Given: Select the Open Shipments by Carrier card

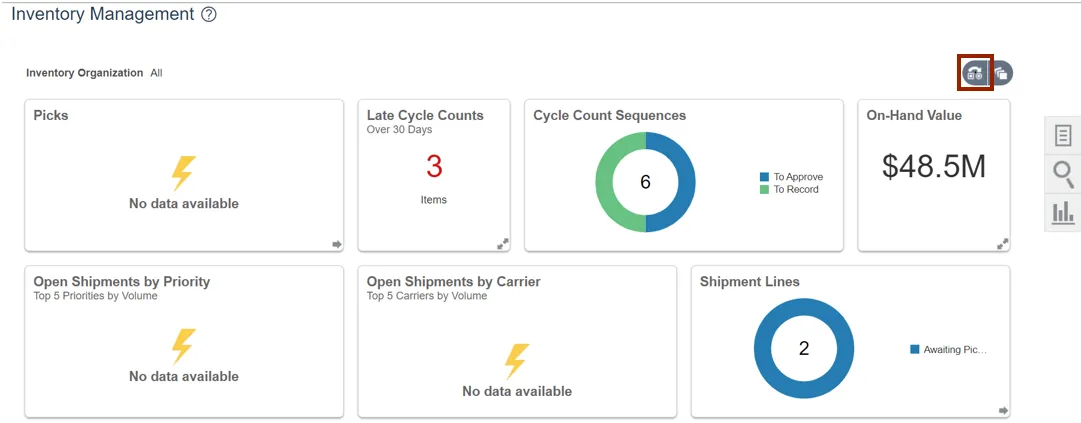Looking at the screenshot, I should [517, 340].
